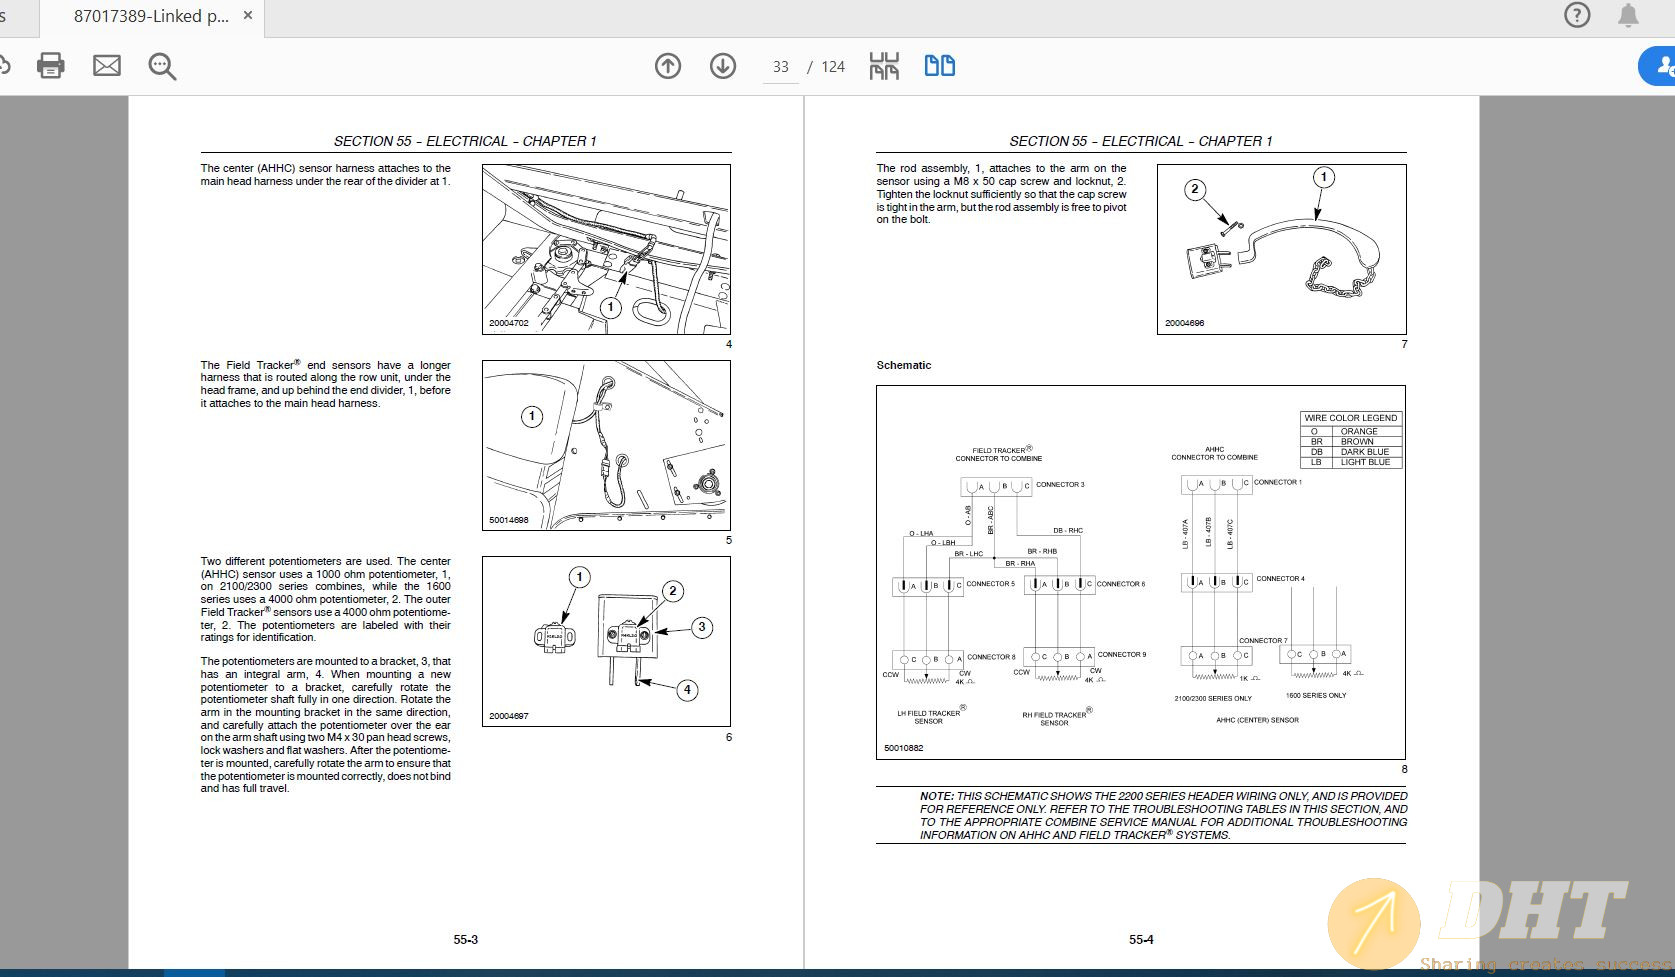The height and width of the screenshot is (977, 1675).
Task: Send the PDF by email icon
Action: click(x=106, y=66)
